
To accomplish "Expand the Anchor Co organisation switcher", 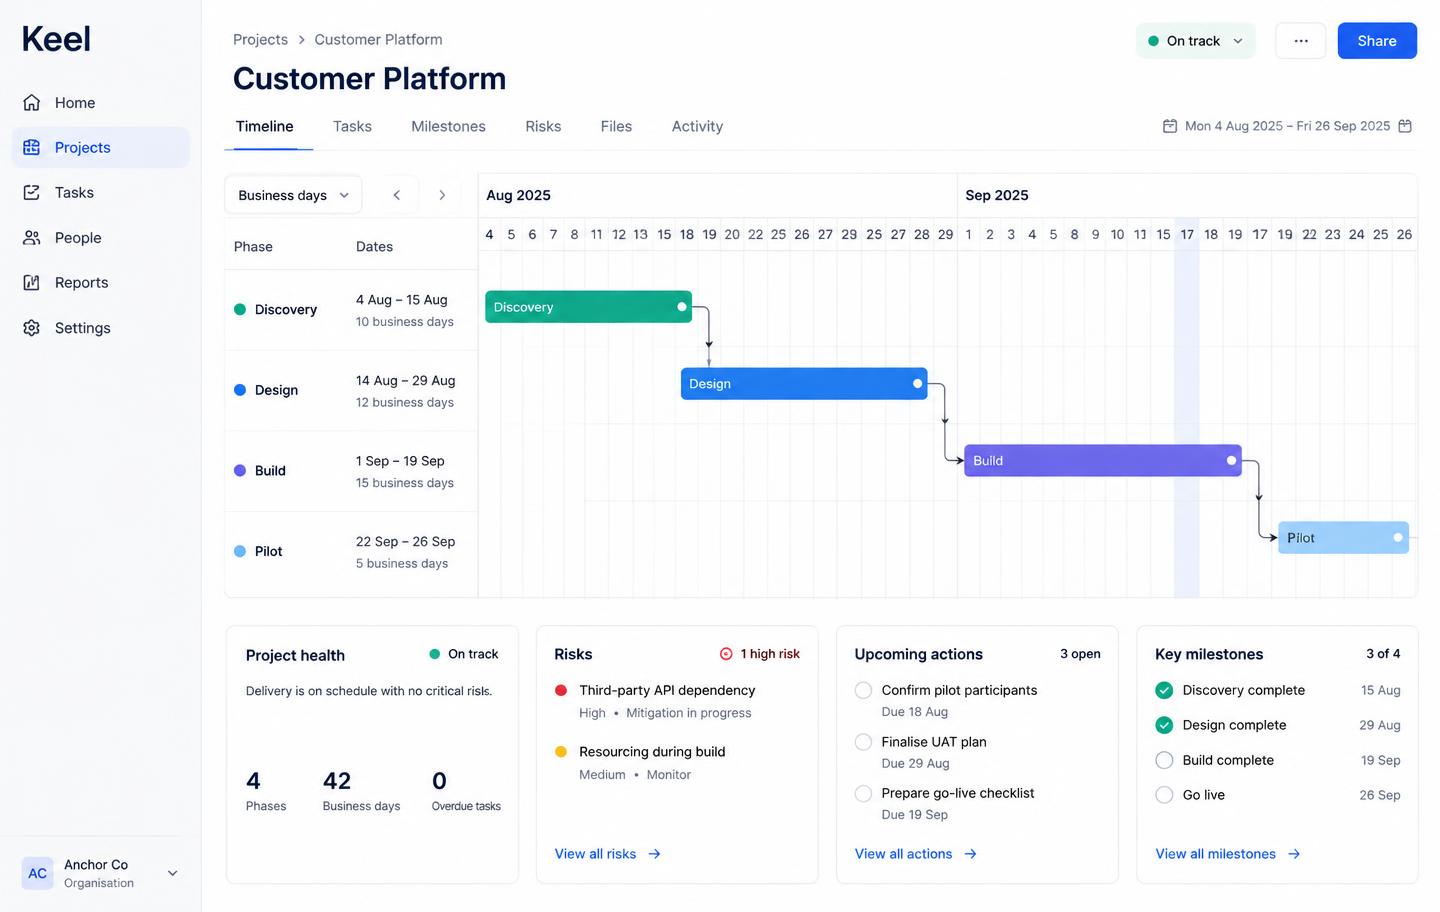I will [x=101, y=873].
